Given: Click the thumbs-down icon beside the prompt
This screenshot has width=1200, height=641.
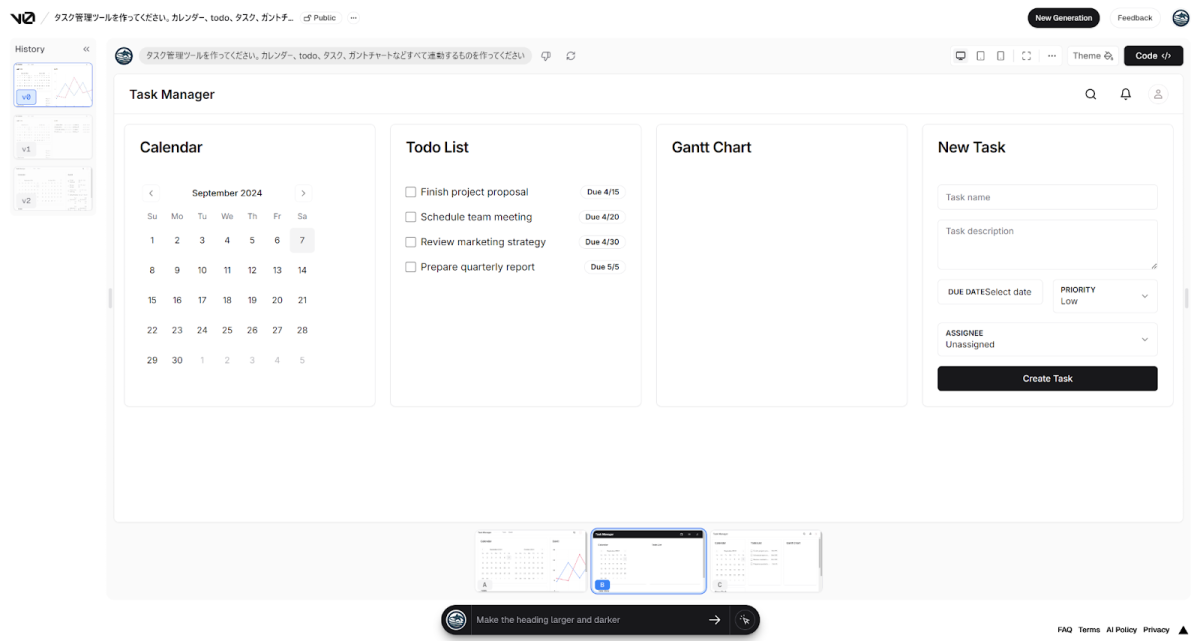Looking at the screenshot, I should 546,56.
